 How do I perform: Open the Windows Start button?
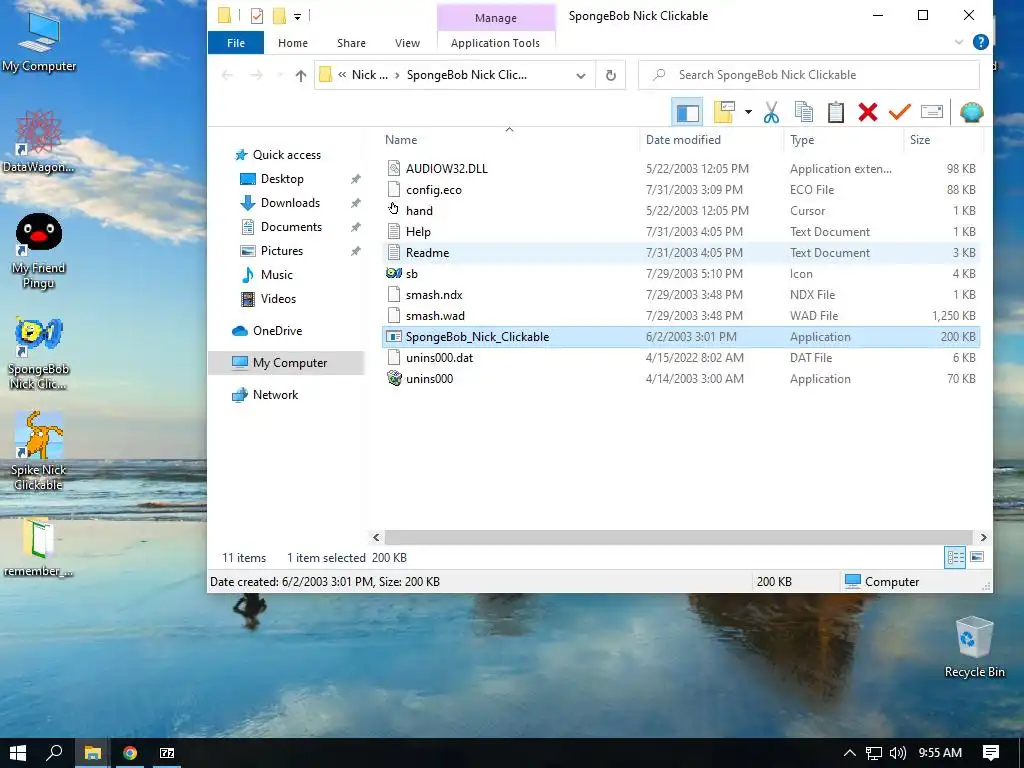[18, 753]
